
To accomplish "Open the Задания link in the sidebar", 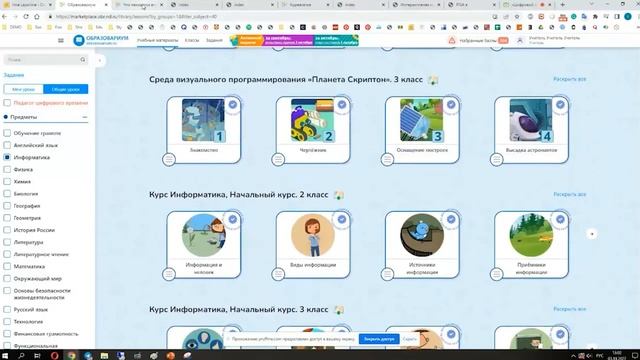I will [x=14, y=75].
